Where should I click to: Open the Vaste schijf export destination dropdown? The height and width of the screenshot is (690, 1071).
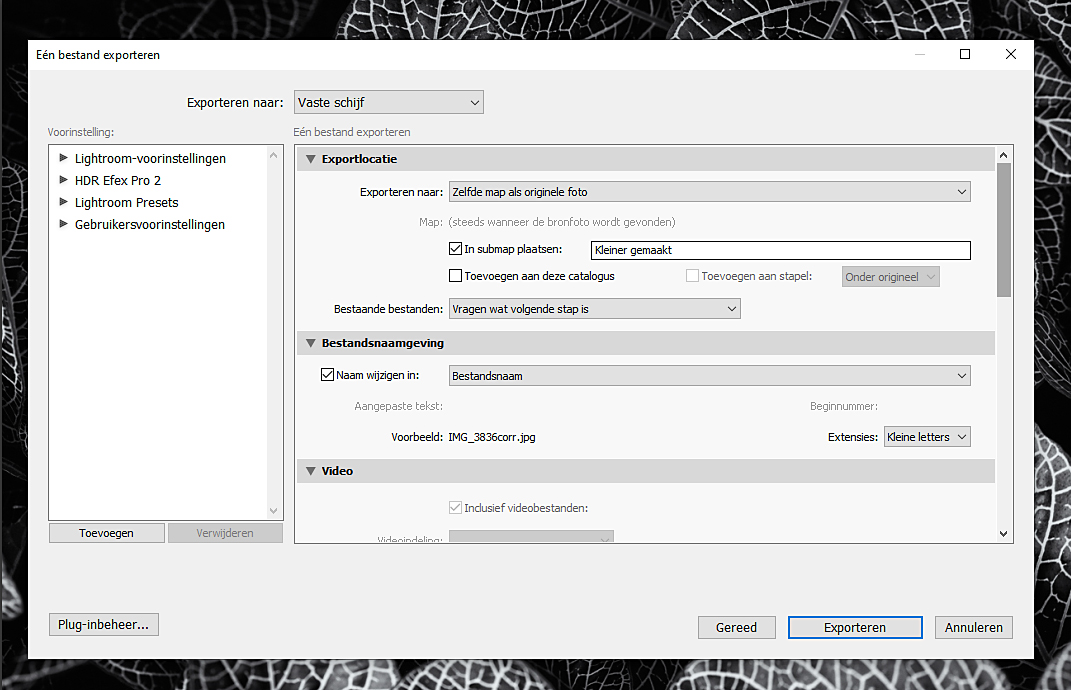click(x=388, y=102)
